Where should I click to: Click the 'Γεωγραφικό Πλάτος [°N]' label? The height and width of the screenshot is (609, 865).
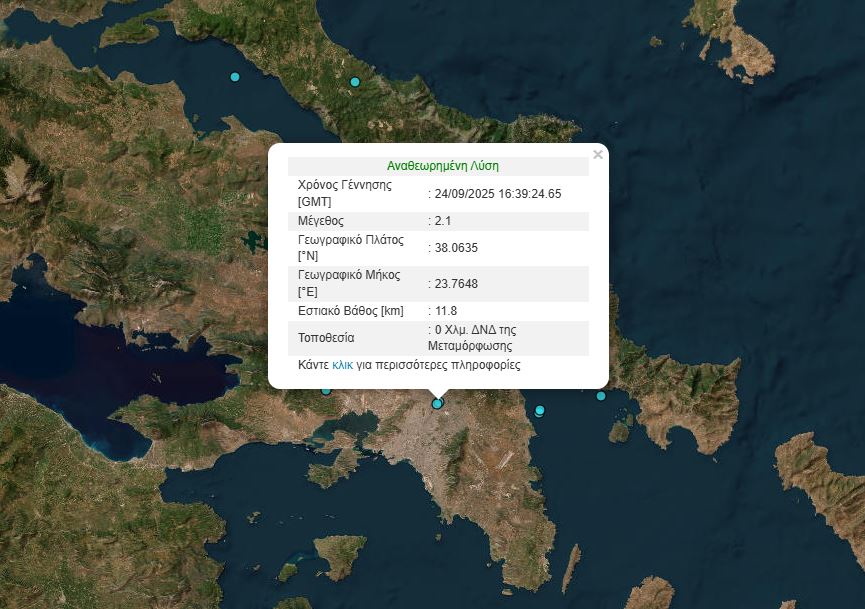[x=350, y=248]
